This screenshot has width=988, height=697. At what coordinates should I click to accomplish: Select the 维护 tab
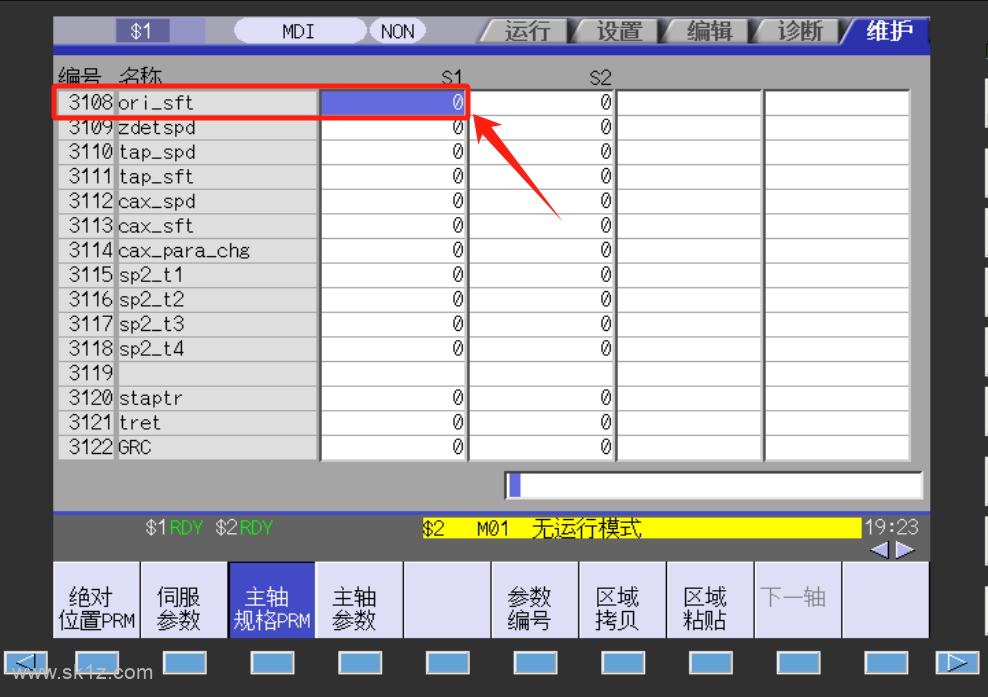888,31
